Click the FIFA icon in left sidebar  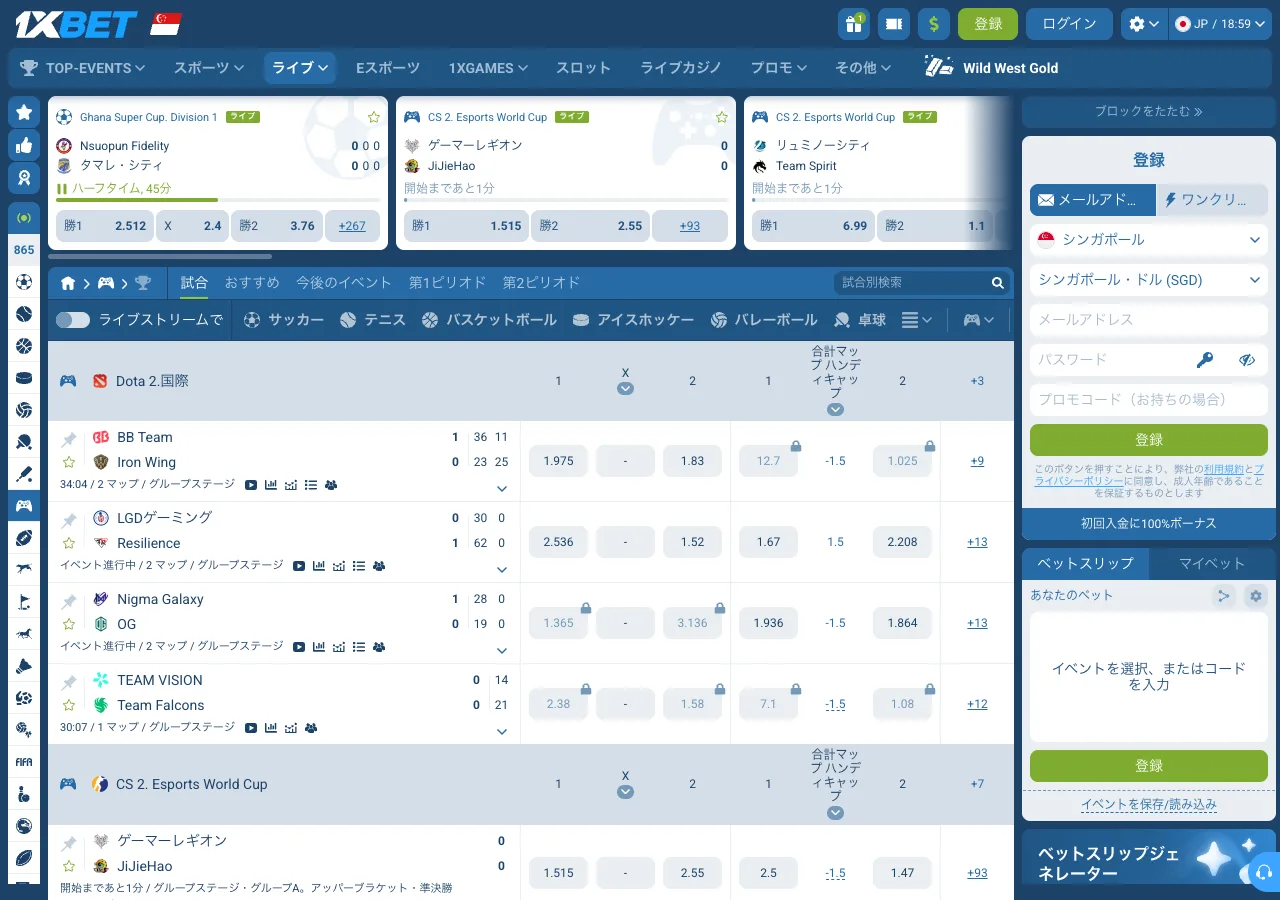click(24, 761)
